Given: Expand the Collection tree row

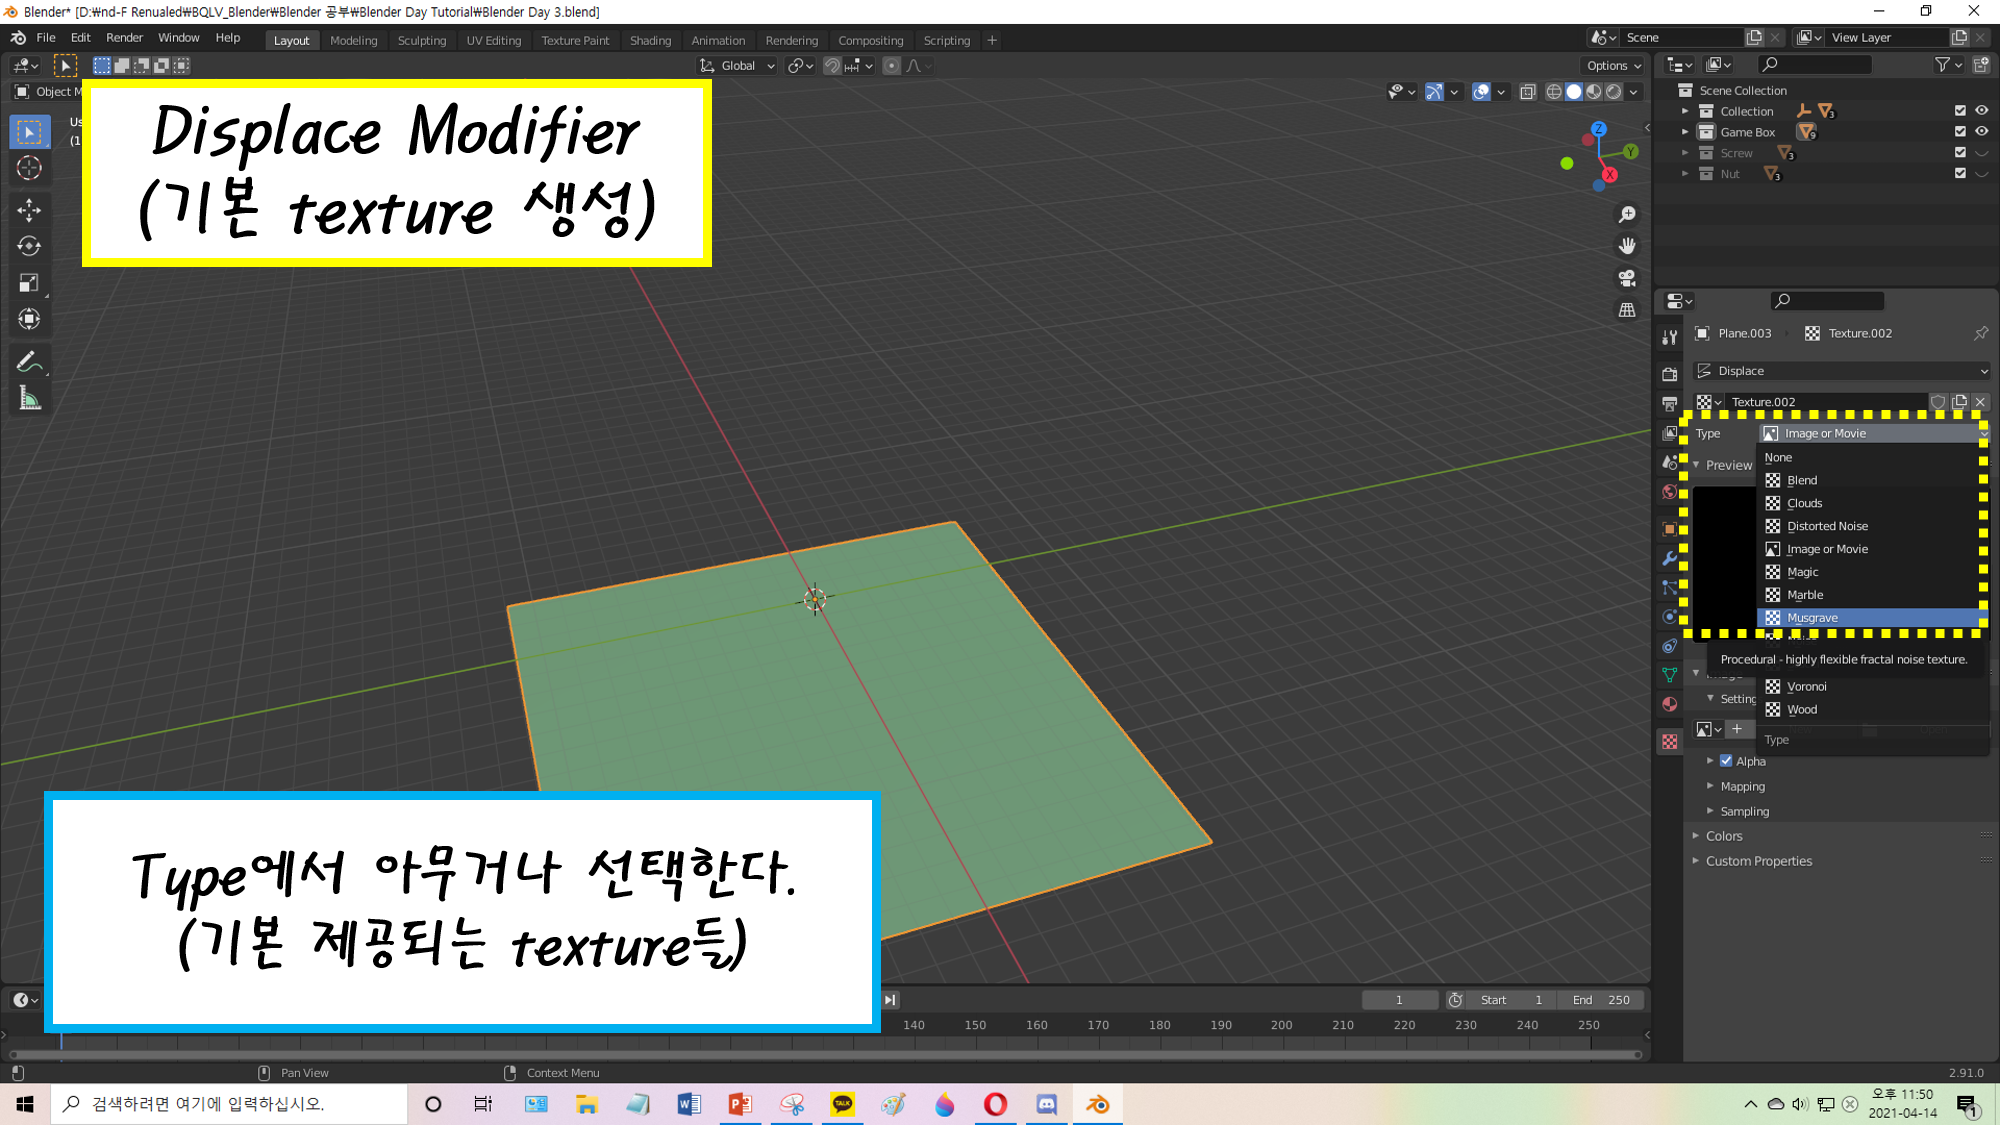Looking at the screenshot, I should pos(1685,111).
